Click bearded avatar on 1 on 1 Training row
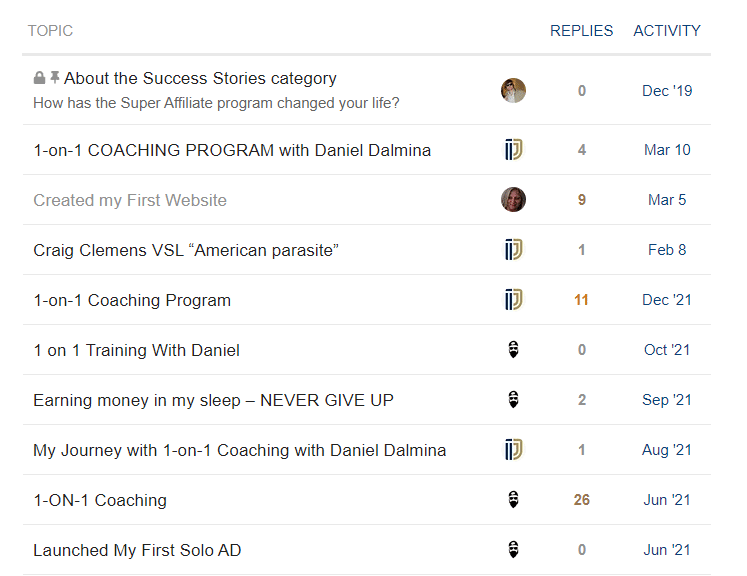This screenshot has width=747, height=576. pyautogui.click(x=513, y=350)
